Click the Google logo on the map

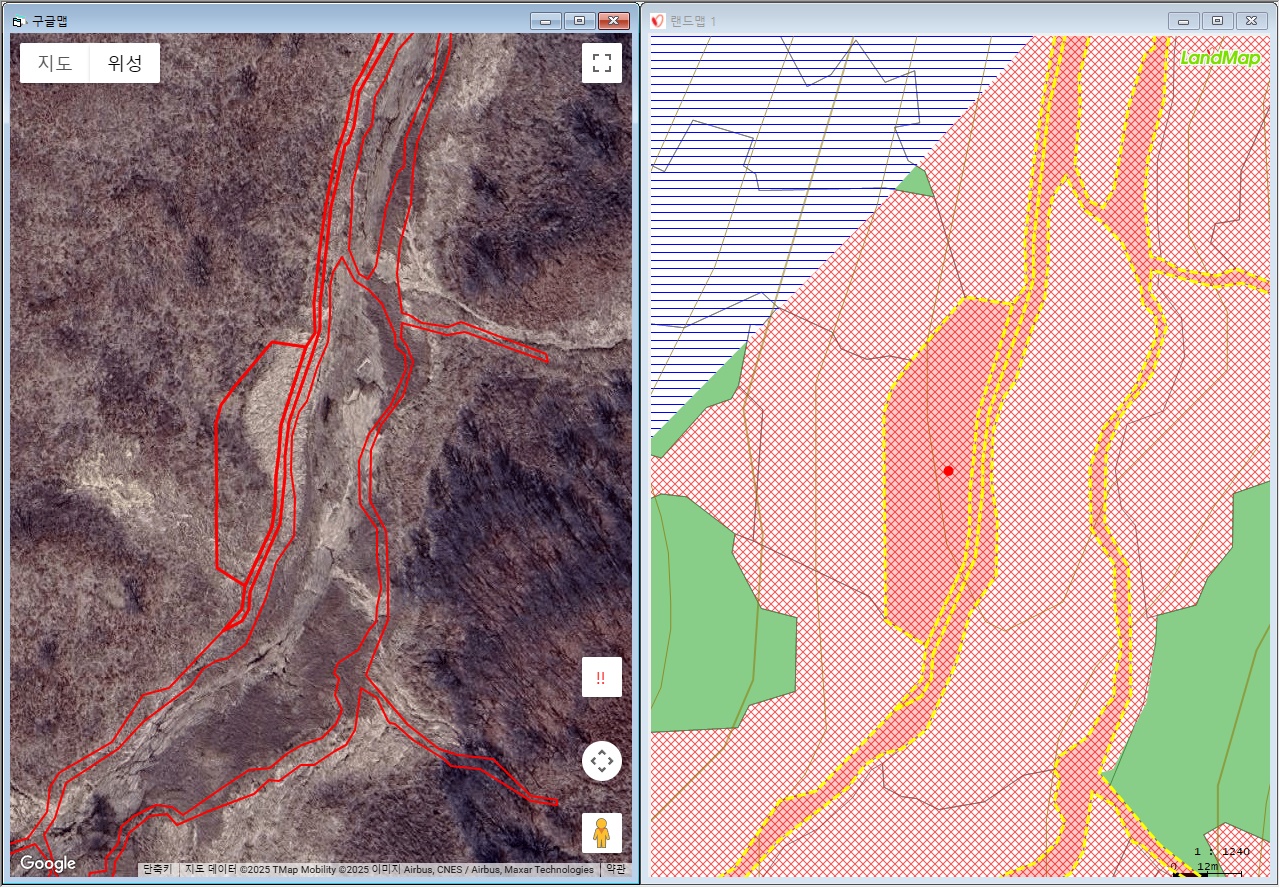coord(47,864)
